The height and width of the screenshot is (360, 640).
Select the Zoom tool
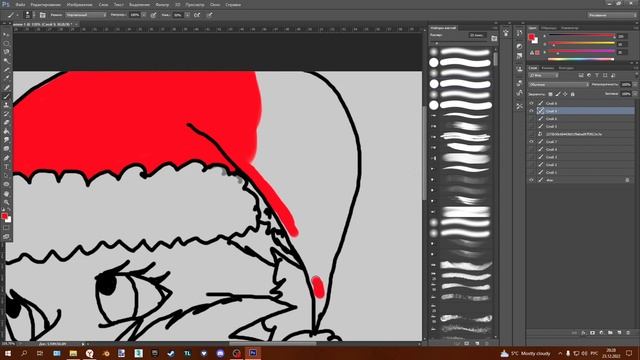tap(7, 202)
